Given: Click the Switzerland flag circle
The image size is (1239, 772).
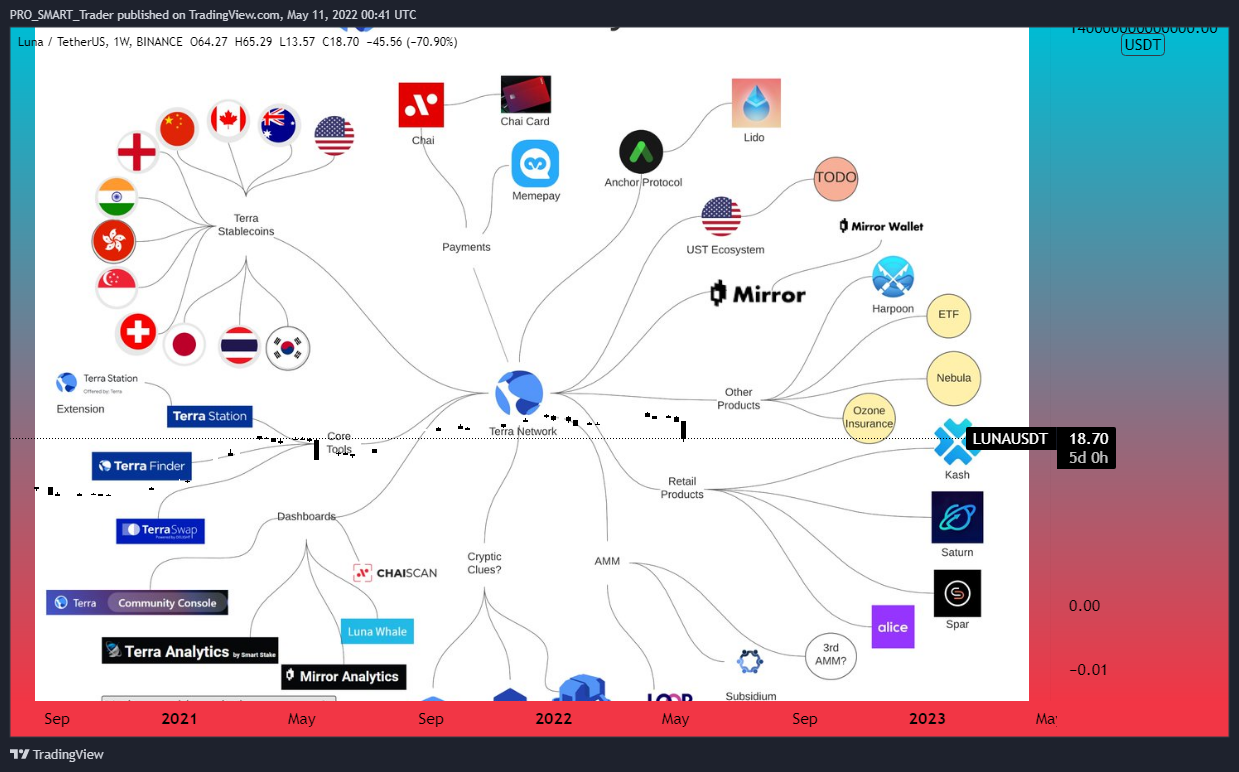Looking at the screenshot, I should (x=137, y=333).
